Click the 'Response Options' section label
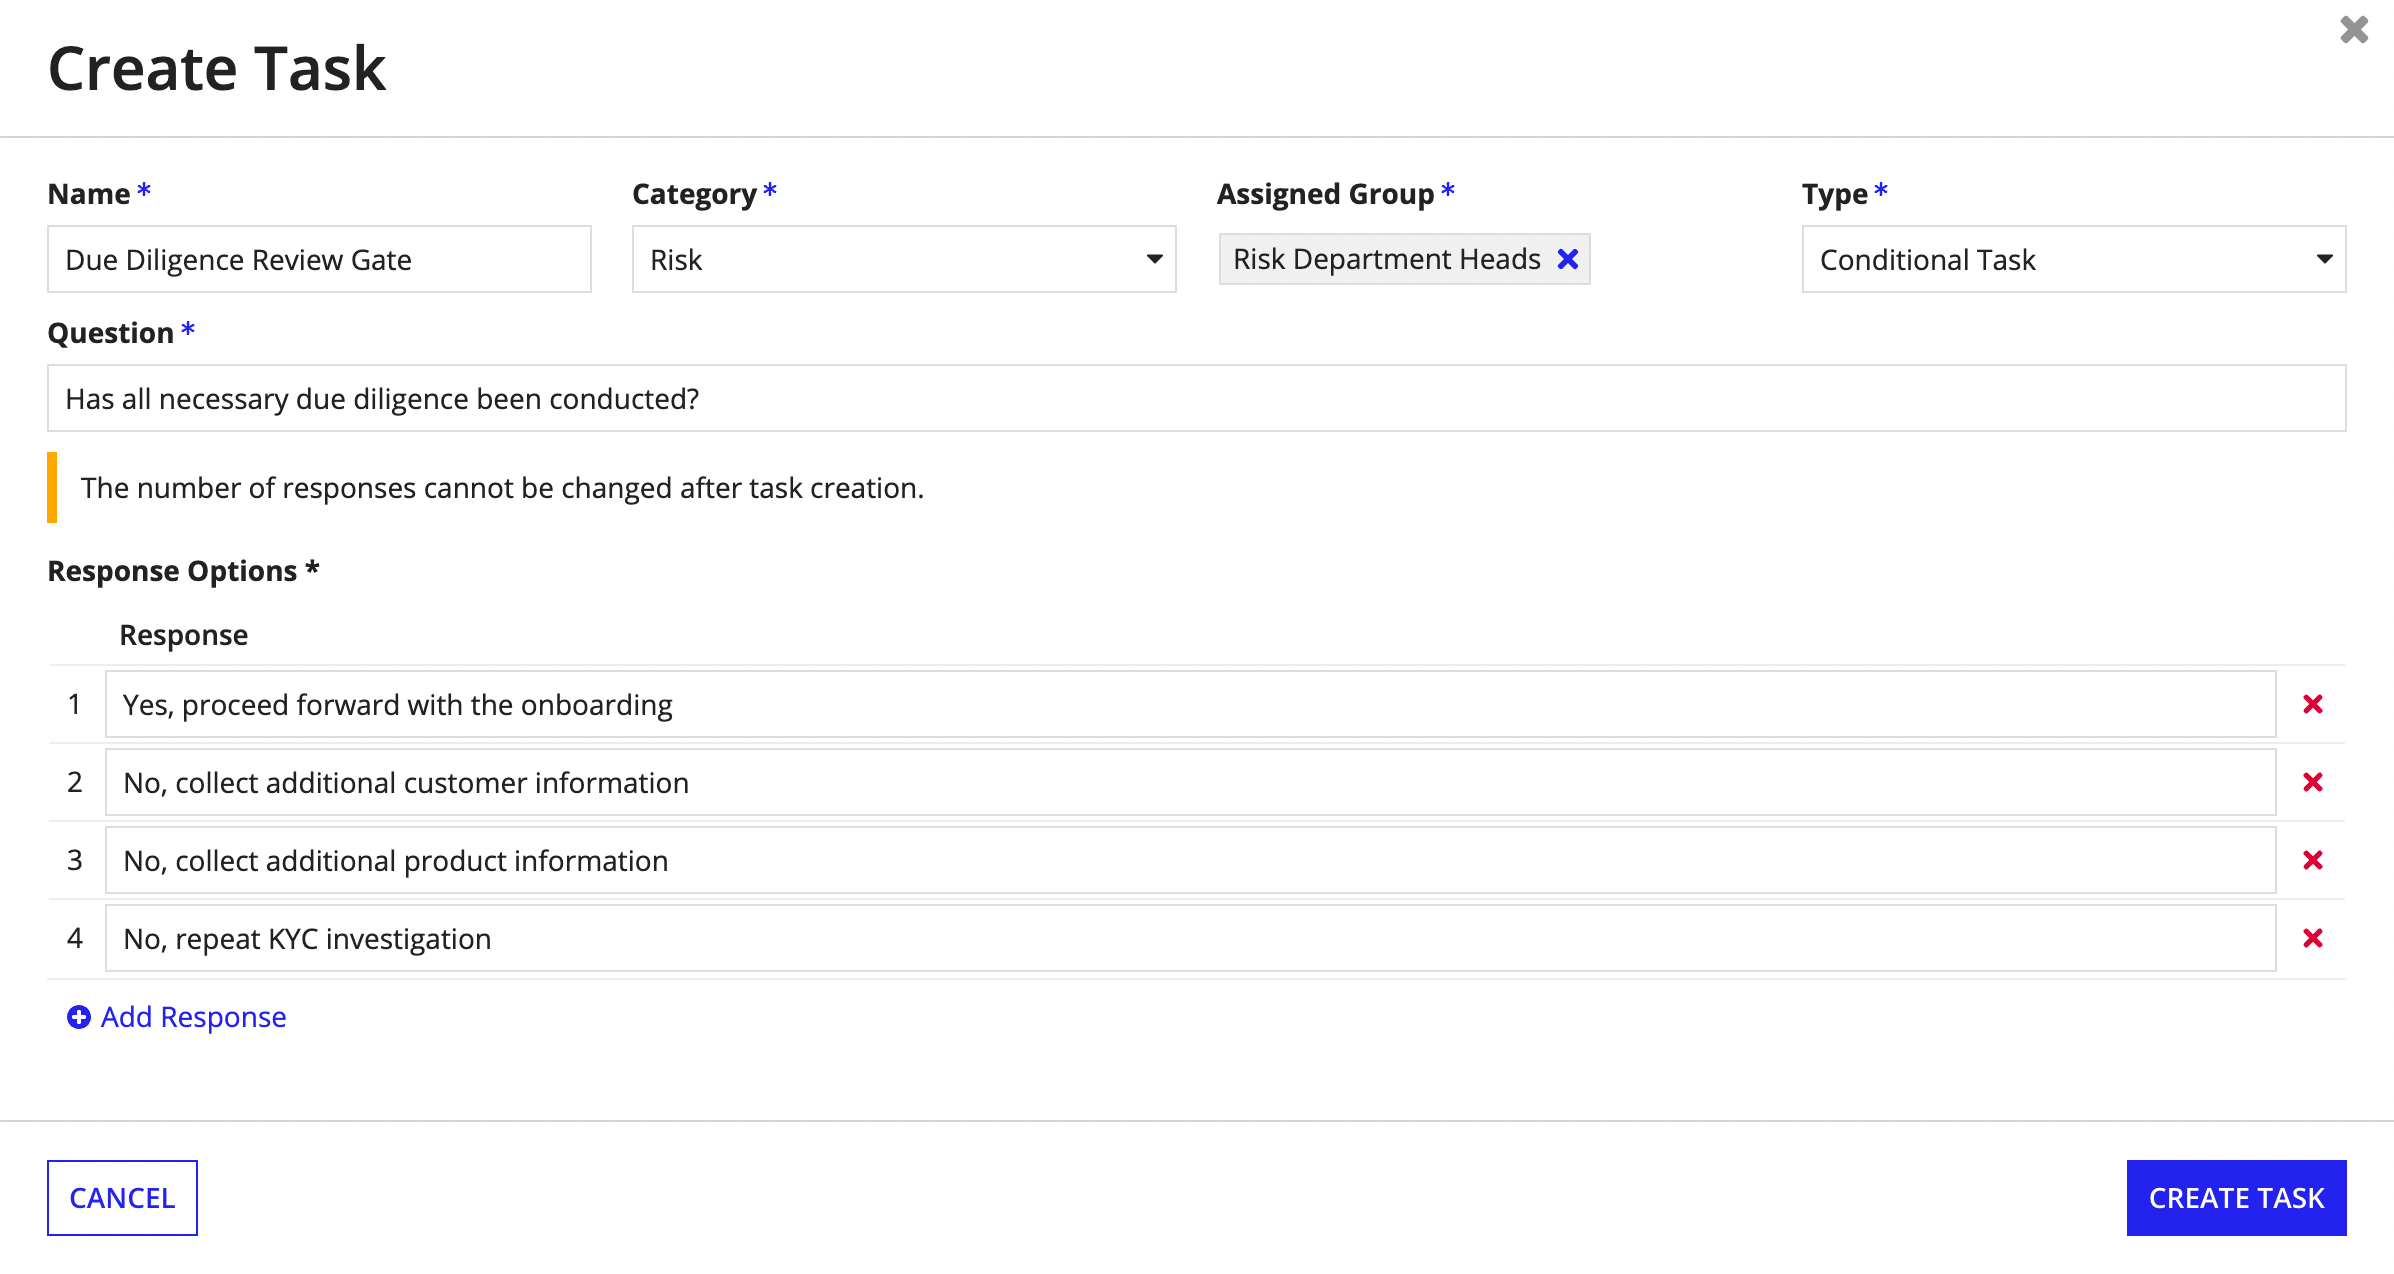This screenshot has height=1274, width=2394. [183, 571]
